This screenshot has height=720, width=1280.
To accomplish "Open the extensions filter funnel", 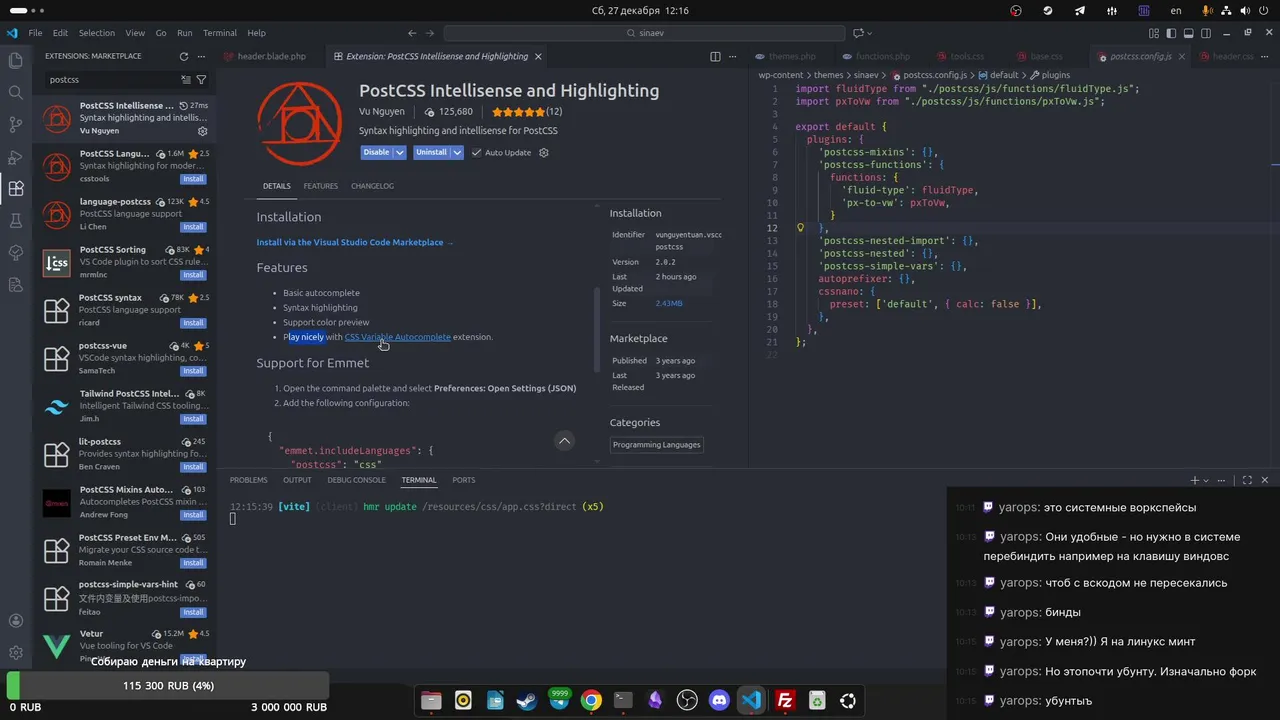I will [x=201, y=79].
